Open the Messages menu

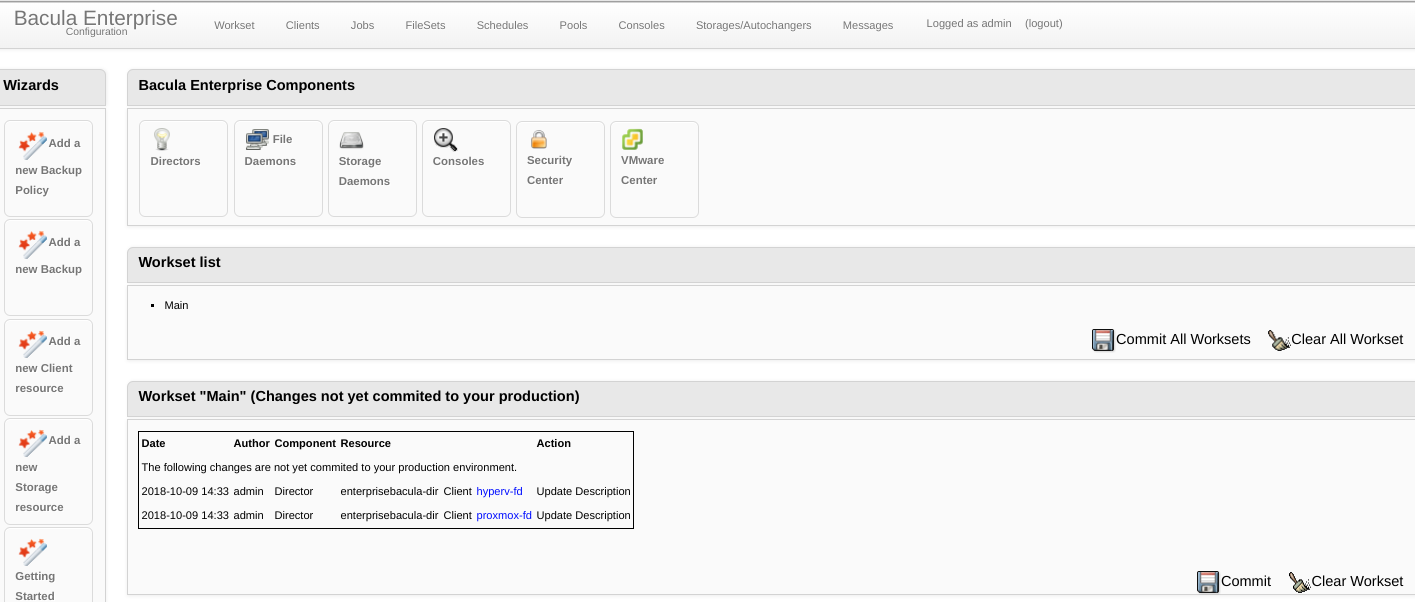(x=868, y=25)
